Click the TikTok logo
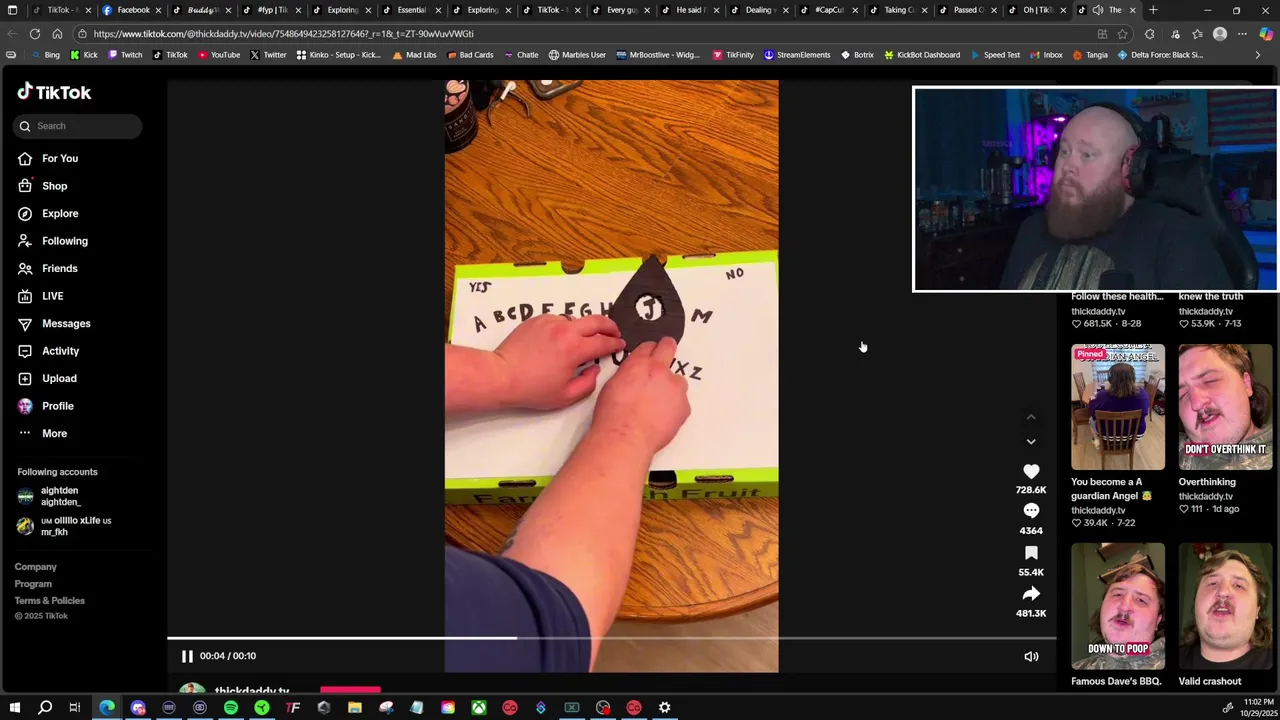This screenshot has height=720, width=1280. (x=54, y=92)
